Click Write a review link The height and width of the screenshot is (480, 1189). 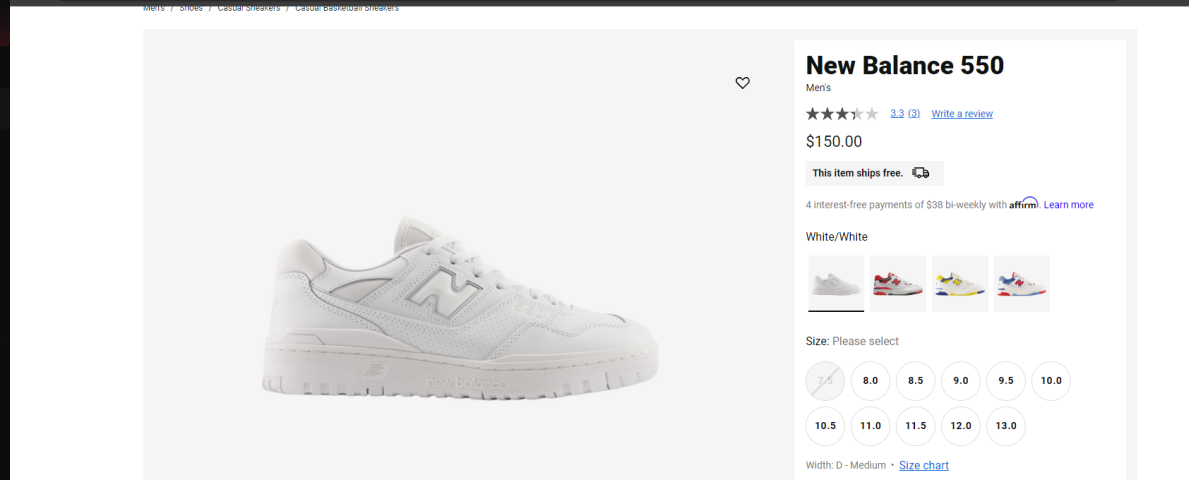point(962,114)
